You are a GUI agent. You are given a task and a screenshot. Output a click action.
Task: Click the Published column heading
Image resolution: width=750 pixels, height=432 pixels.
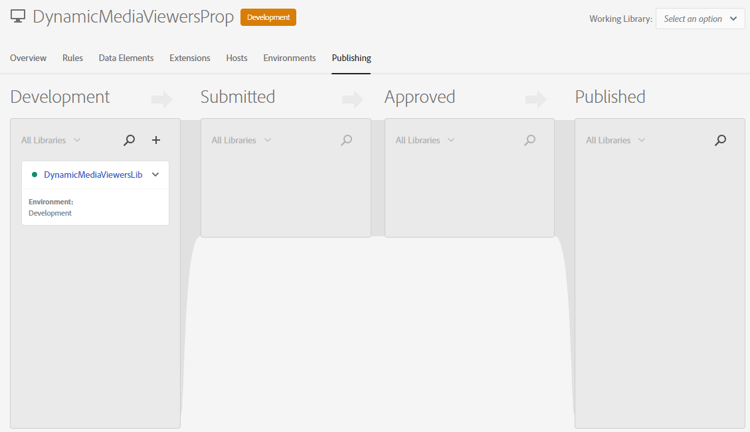tap(610, 97)
